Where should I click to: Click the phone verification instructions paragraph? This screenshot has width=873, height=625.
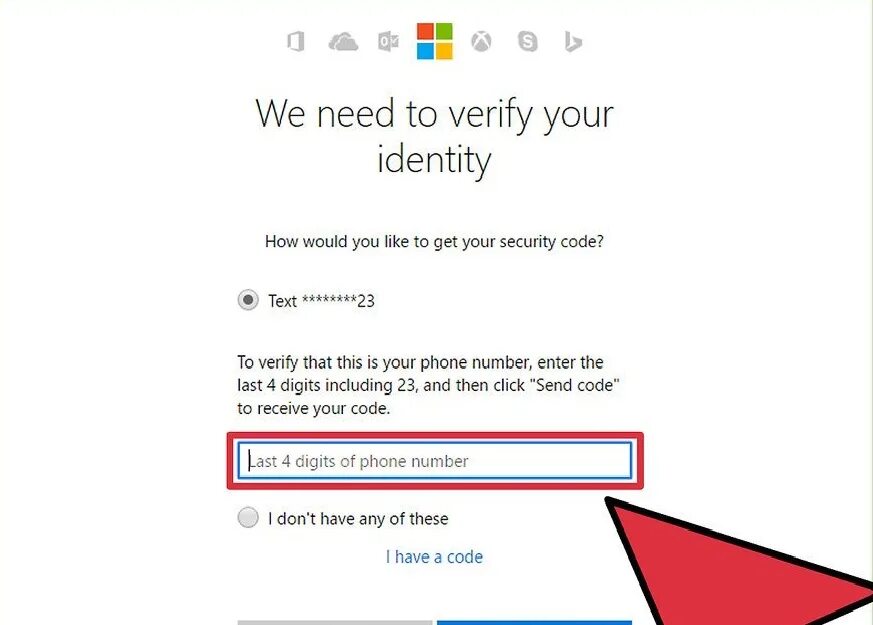point(429,385)
